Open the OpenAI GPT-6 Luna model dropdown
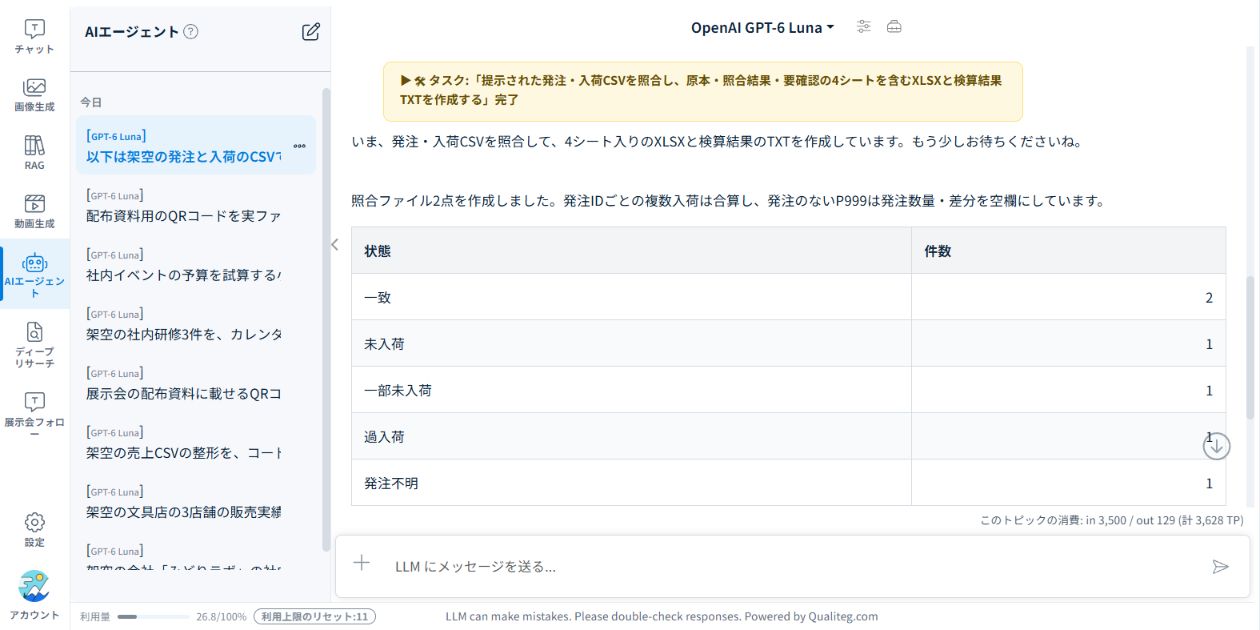The width and height of the screenshot is (1260, 630). (x=762, y=28)
